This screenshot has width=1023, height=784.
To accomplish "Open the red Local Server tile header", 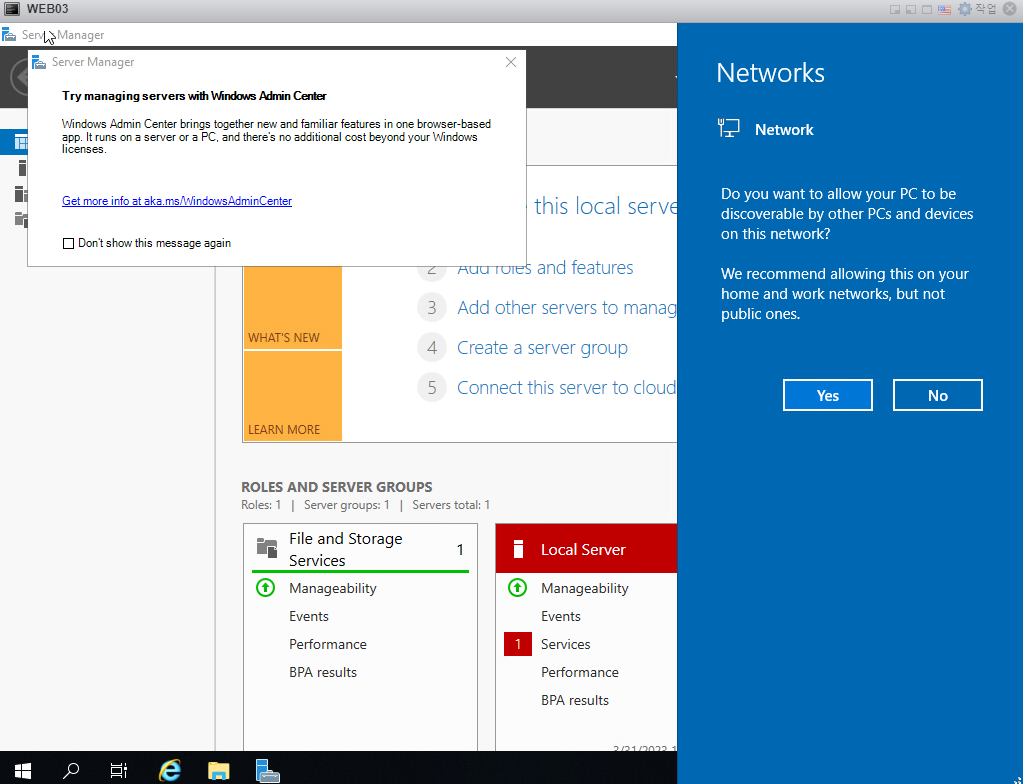I will [586, 549].
